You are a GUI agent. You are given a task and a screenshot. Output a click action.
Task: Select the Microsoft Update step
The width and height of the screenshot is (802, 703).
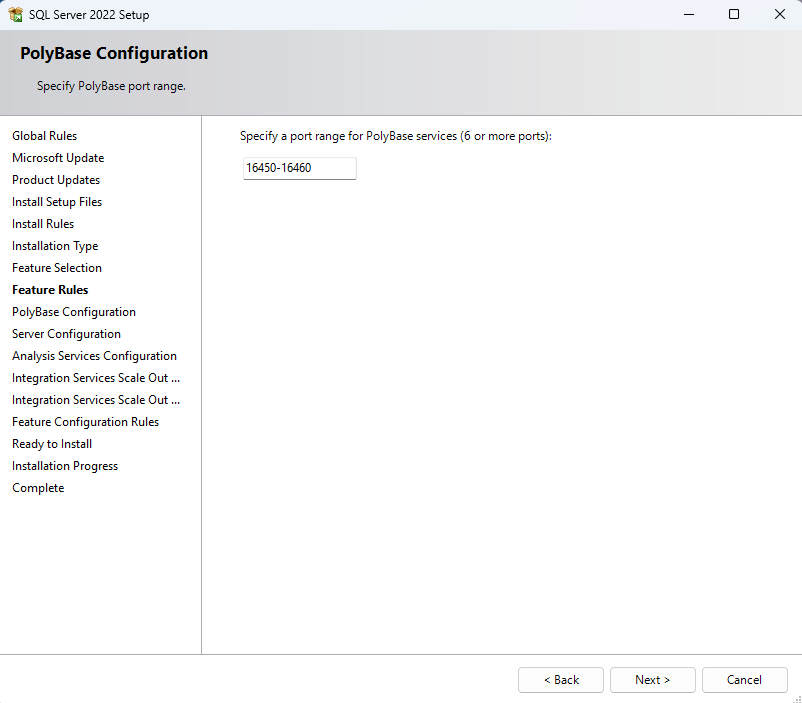[x=58, y=158]
